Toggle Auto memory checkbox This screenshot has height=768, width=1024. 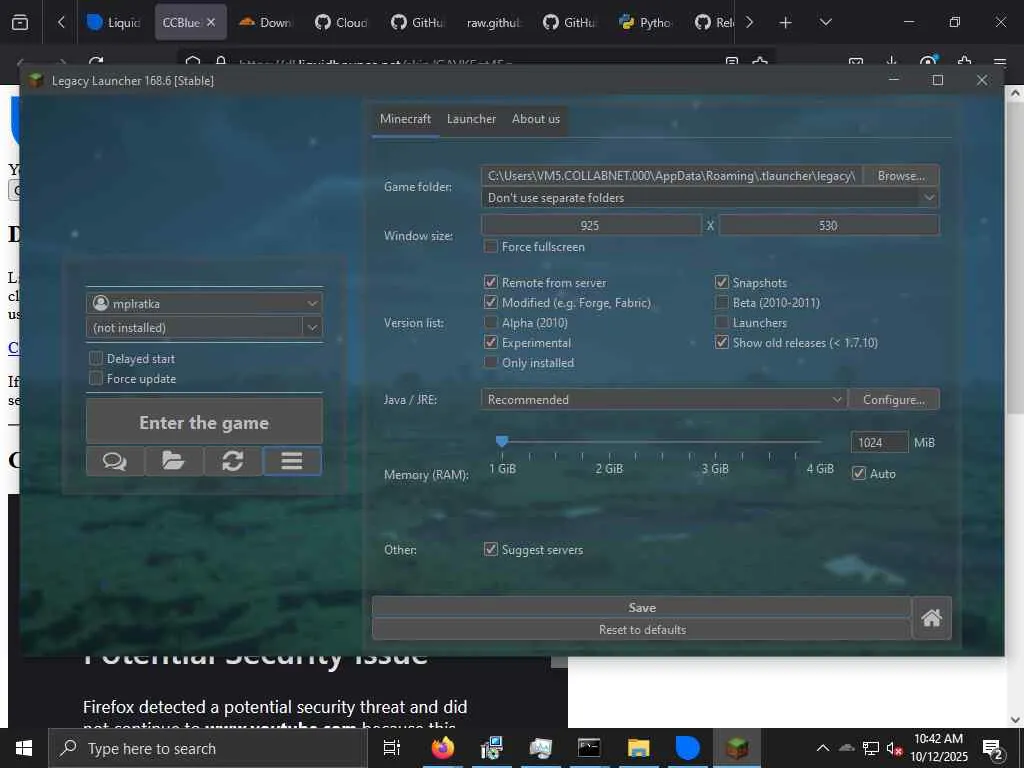point(859,473)
